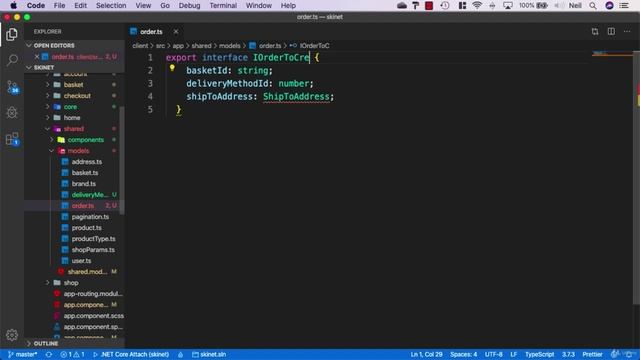Open the Search view in activity bar

click(x=12, y=60)
